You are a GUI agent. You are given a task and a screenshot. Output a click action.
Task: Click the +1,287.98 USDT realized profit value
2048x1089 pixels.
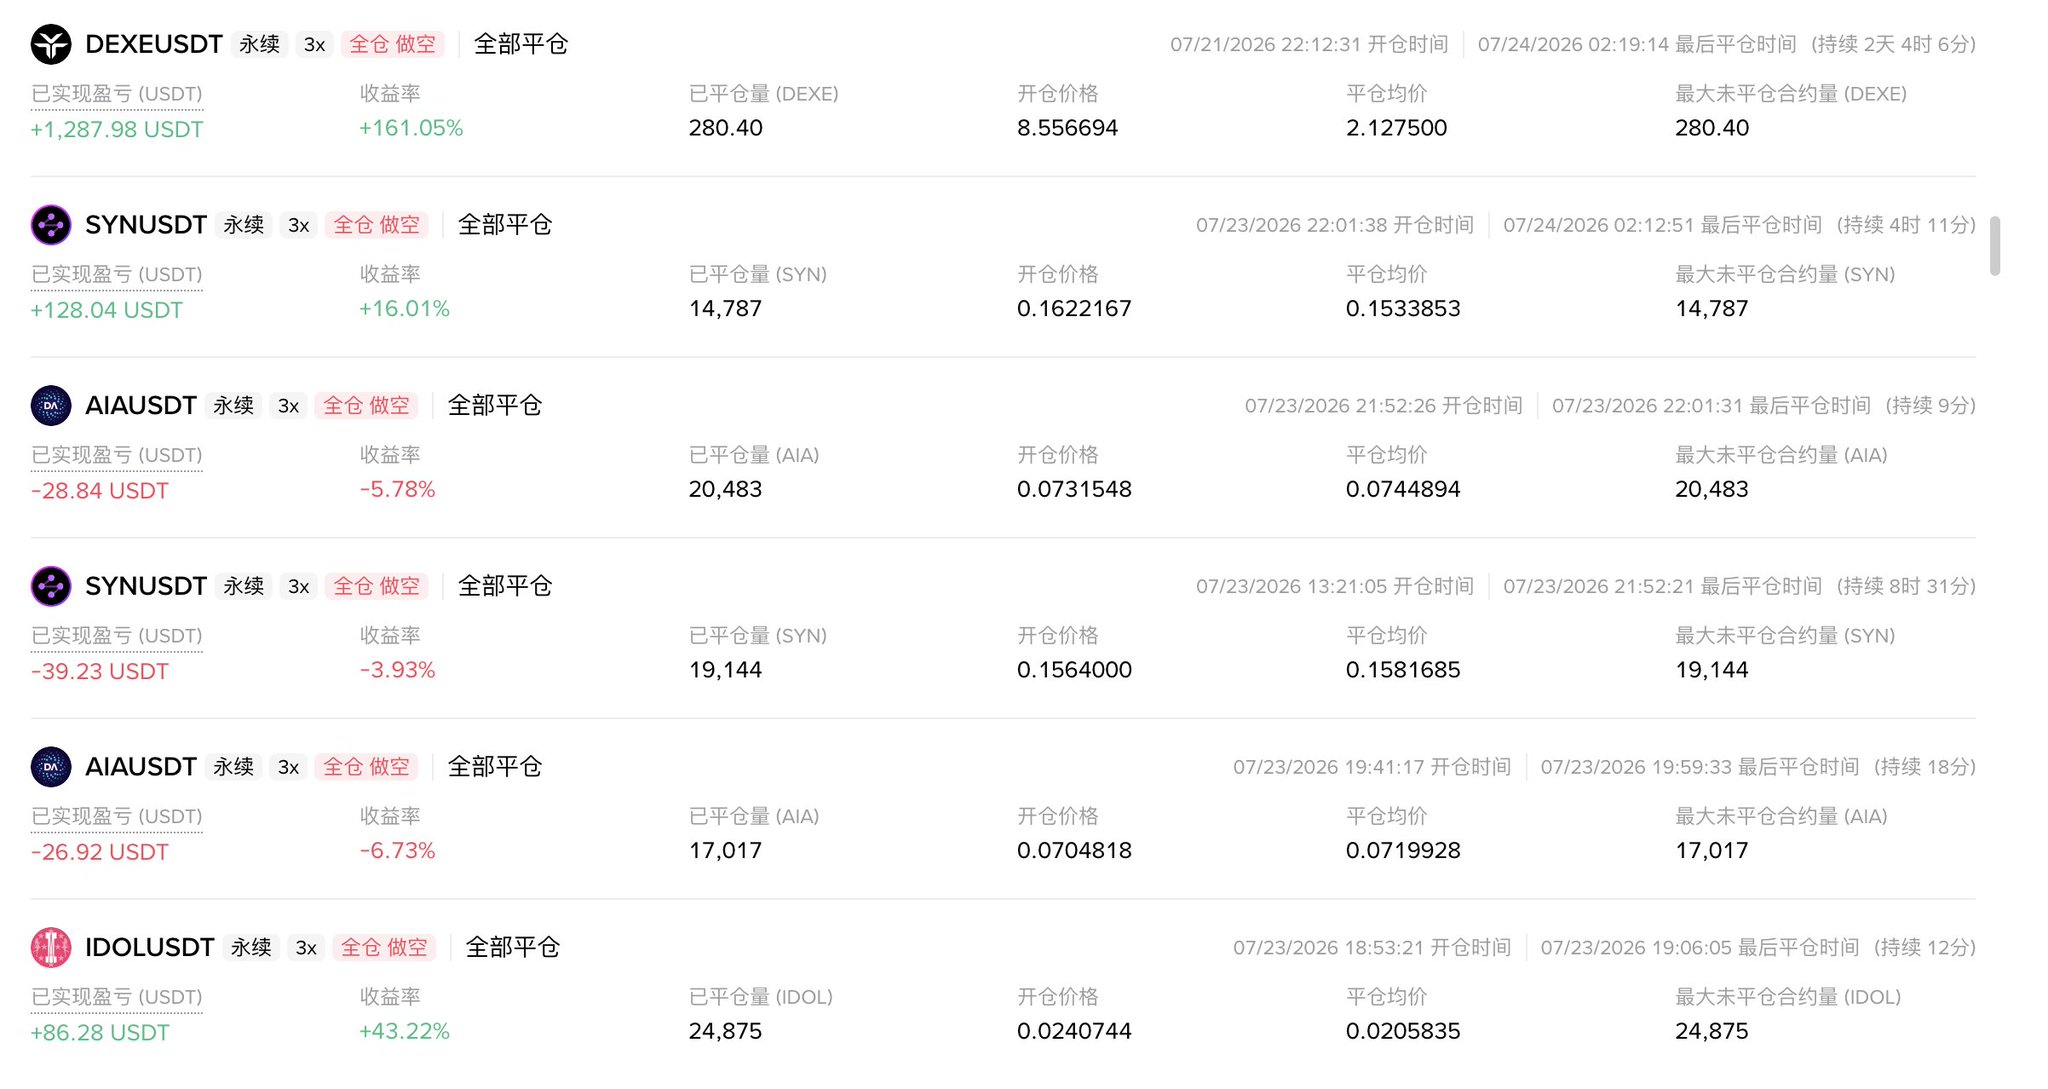117,129
